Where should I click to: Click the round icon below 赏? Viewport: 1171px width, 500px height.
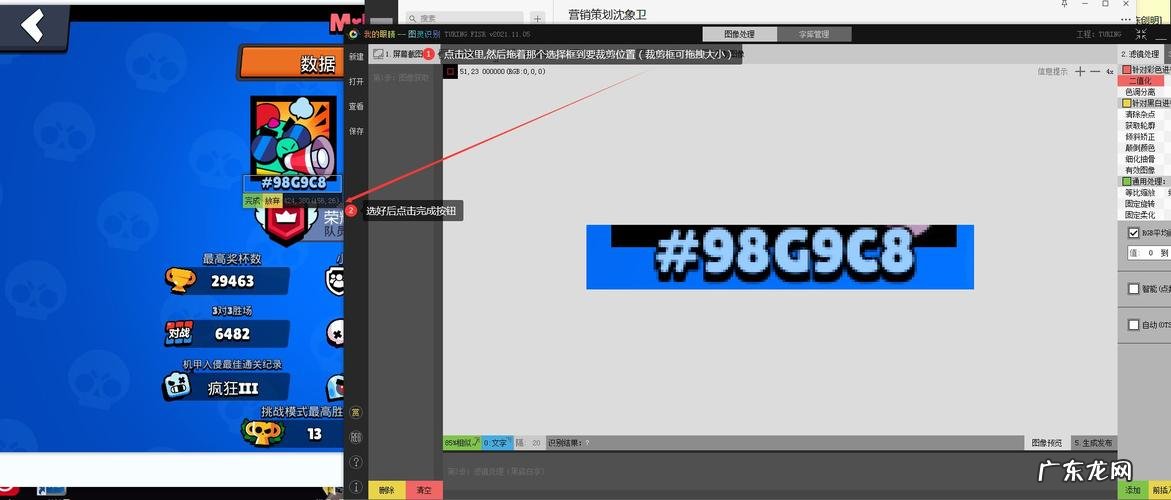356,437
